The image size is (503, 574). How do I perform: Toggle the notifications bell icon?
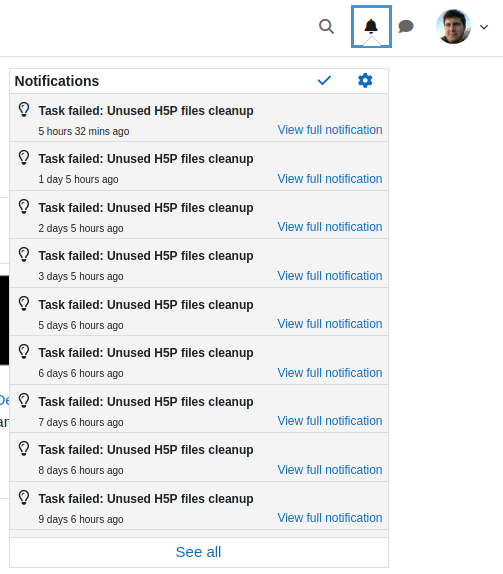pos(371,26)
